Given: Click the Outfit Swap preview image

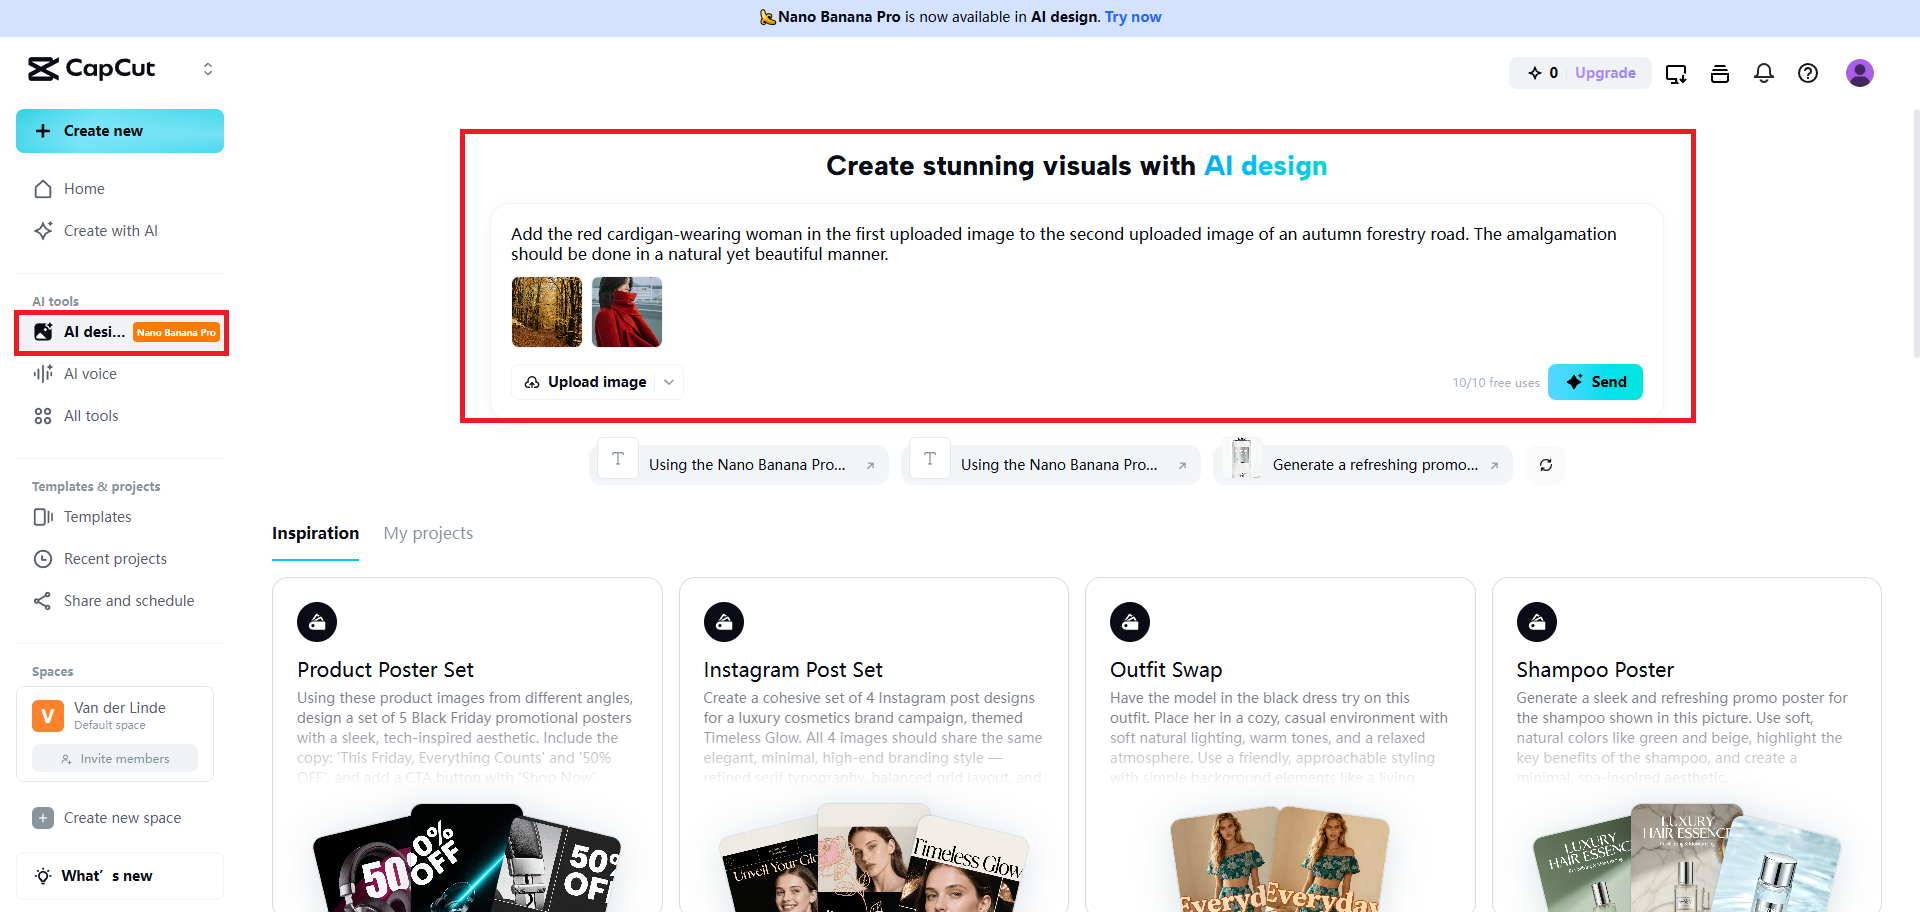Looking at the screenshot, I should coord(1280,860).
